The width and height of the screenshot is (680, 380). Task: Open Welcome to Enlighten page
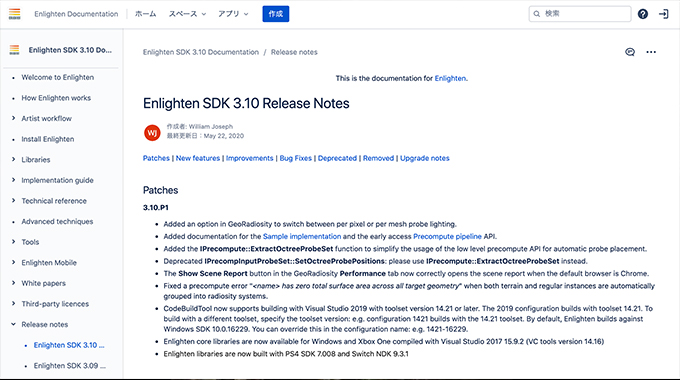click(x=58, y=77)
